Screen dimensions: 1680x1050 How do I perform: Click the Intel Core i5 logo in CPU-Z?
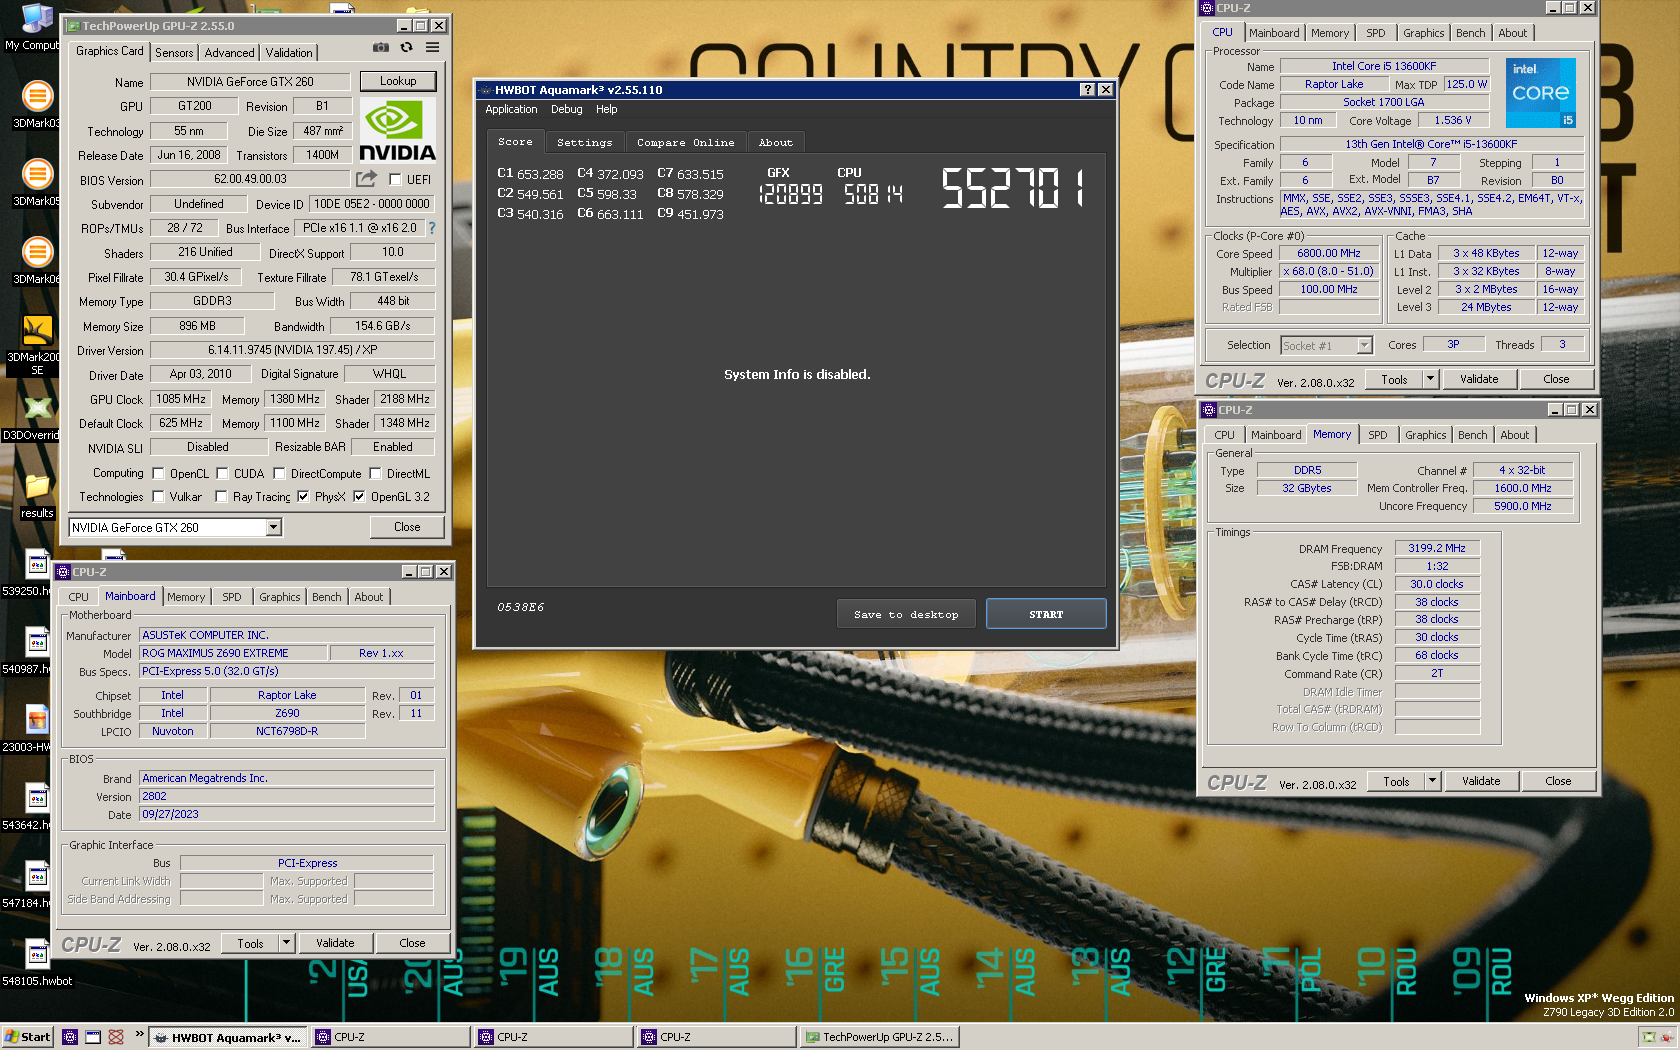[x=1541, y=93]
